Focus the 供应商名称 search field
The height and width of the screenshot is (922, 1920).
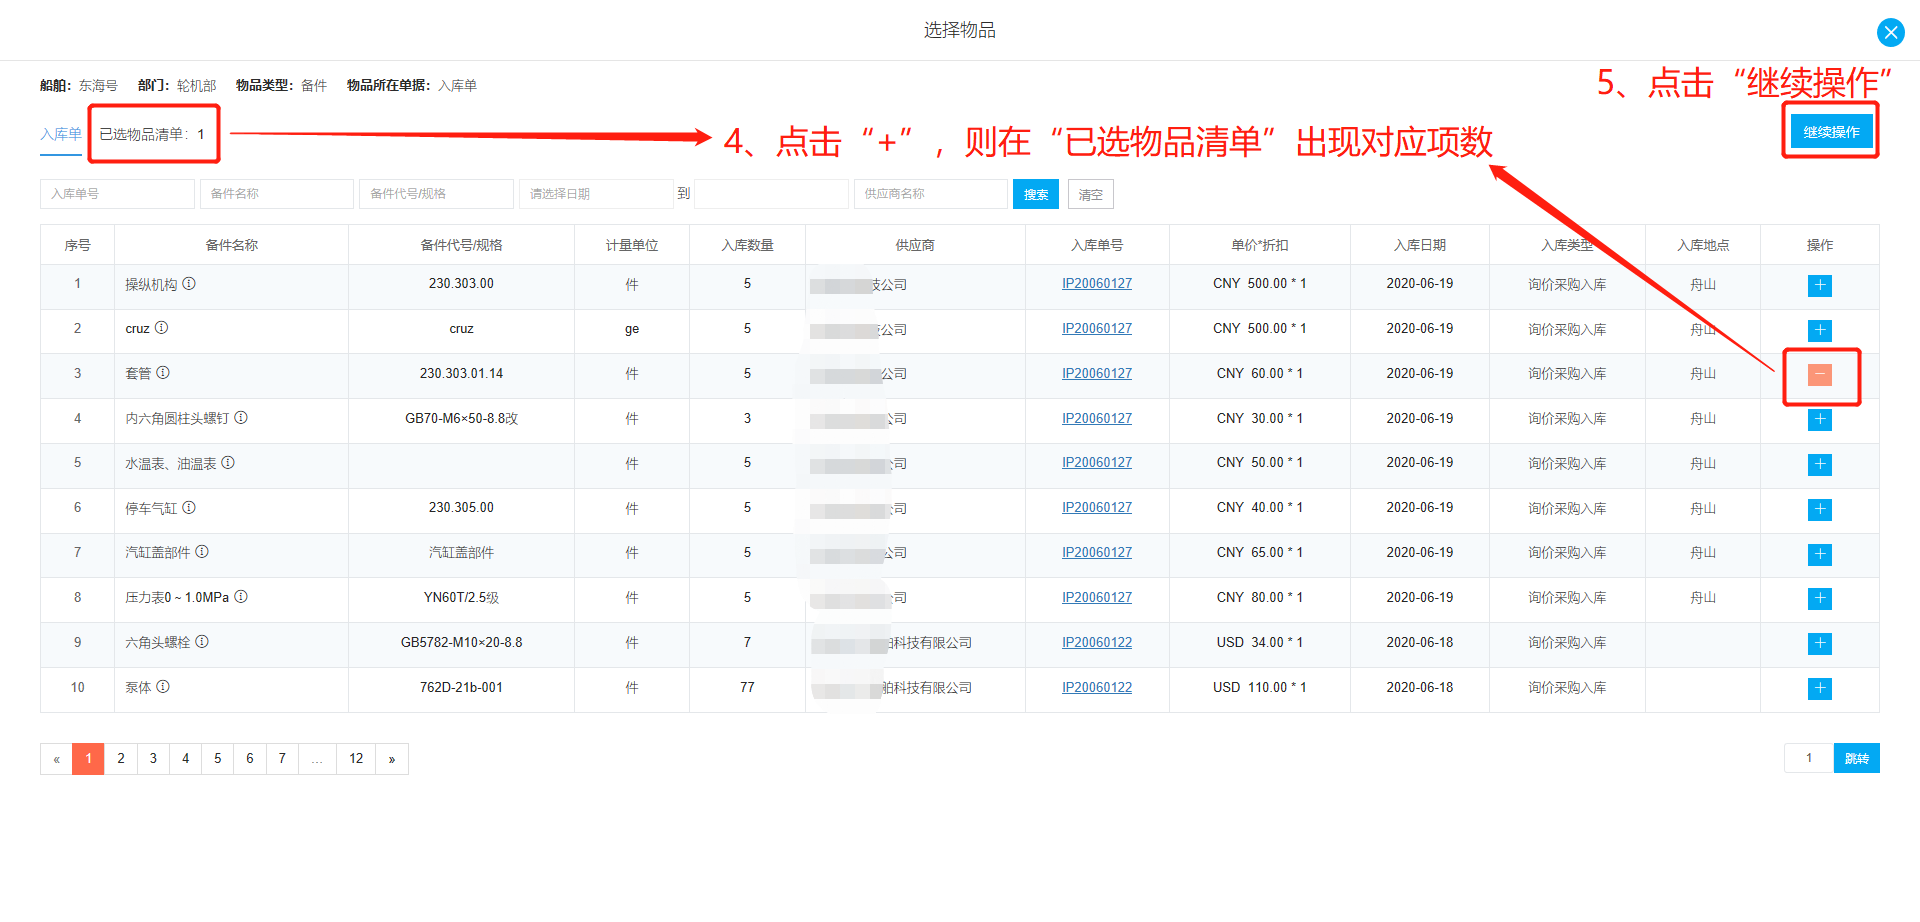[x=931, y=194]
